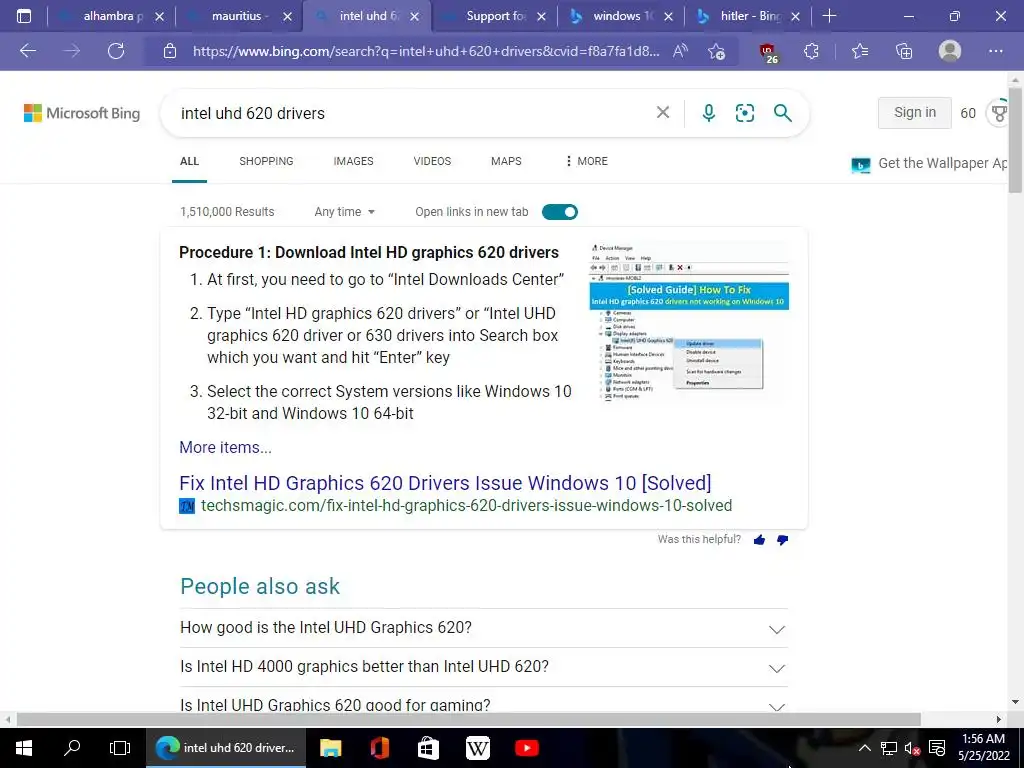Screen dimensions: 1024x768
Task: Open the Any time filter dropdown
Action: tap(344, 212)
